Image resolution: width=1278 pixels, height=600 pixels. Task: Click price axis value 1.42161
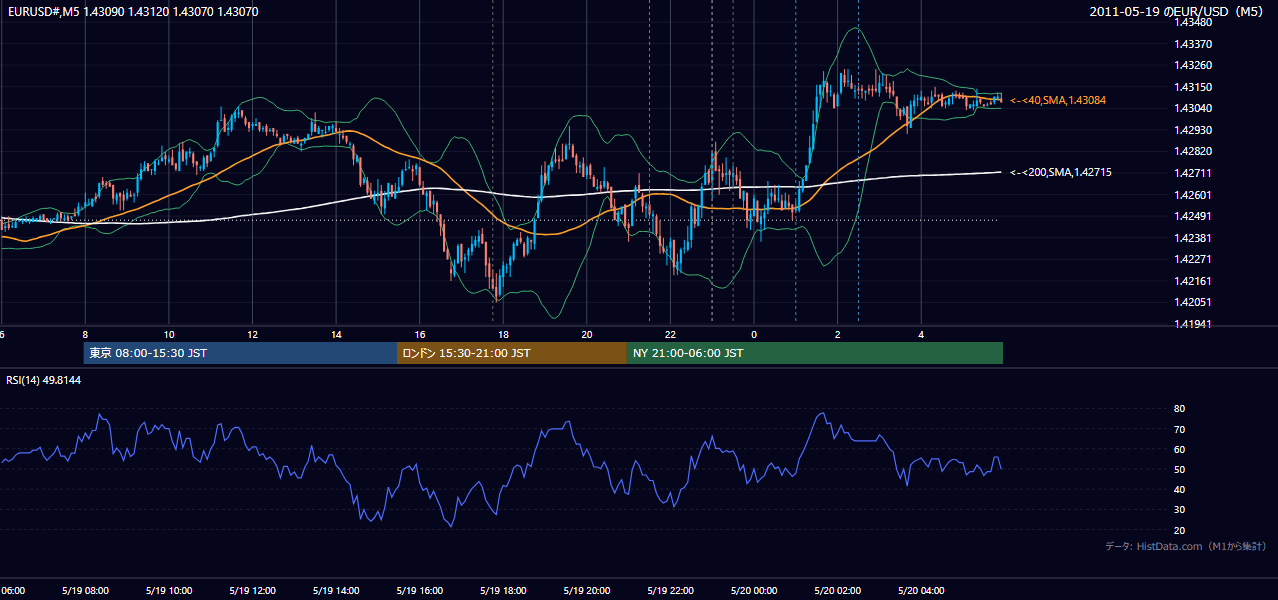pos(1192,281)
